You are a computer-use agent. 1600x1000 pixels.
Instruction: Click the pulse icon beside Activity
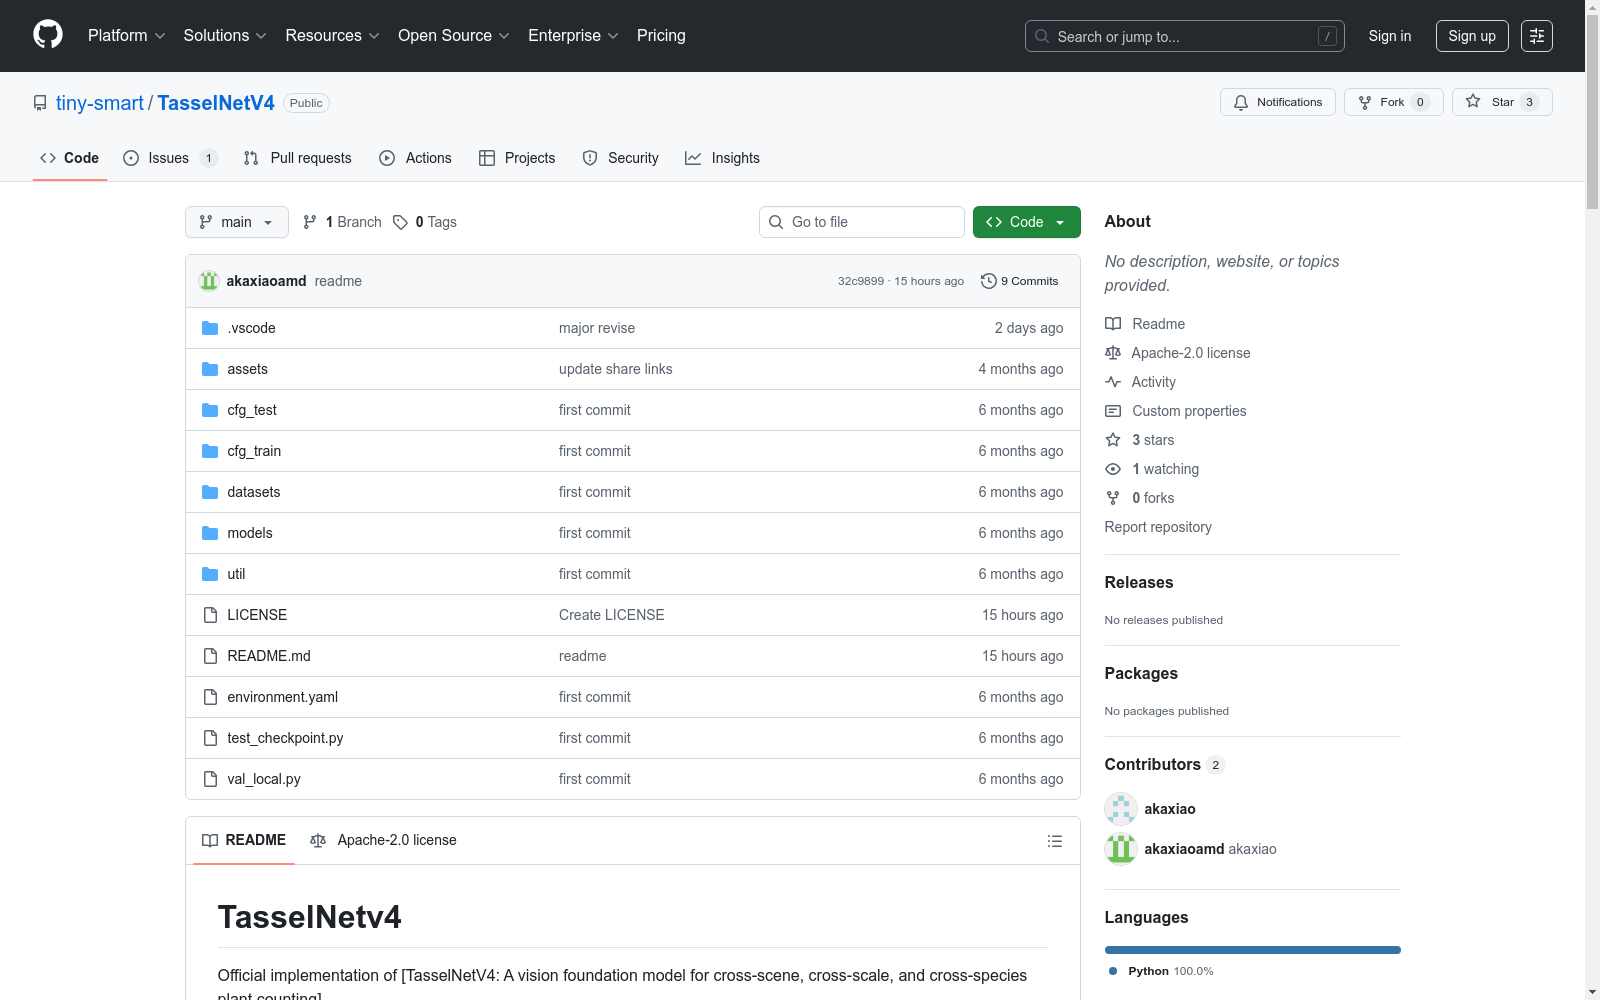click(1113, 382)
